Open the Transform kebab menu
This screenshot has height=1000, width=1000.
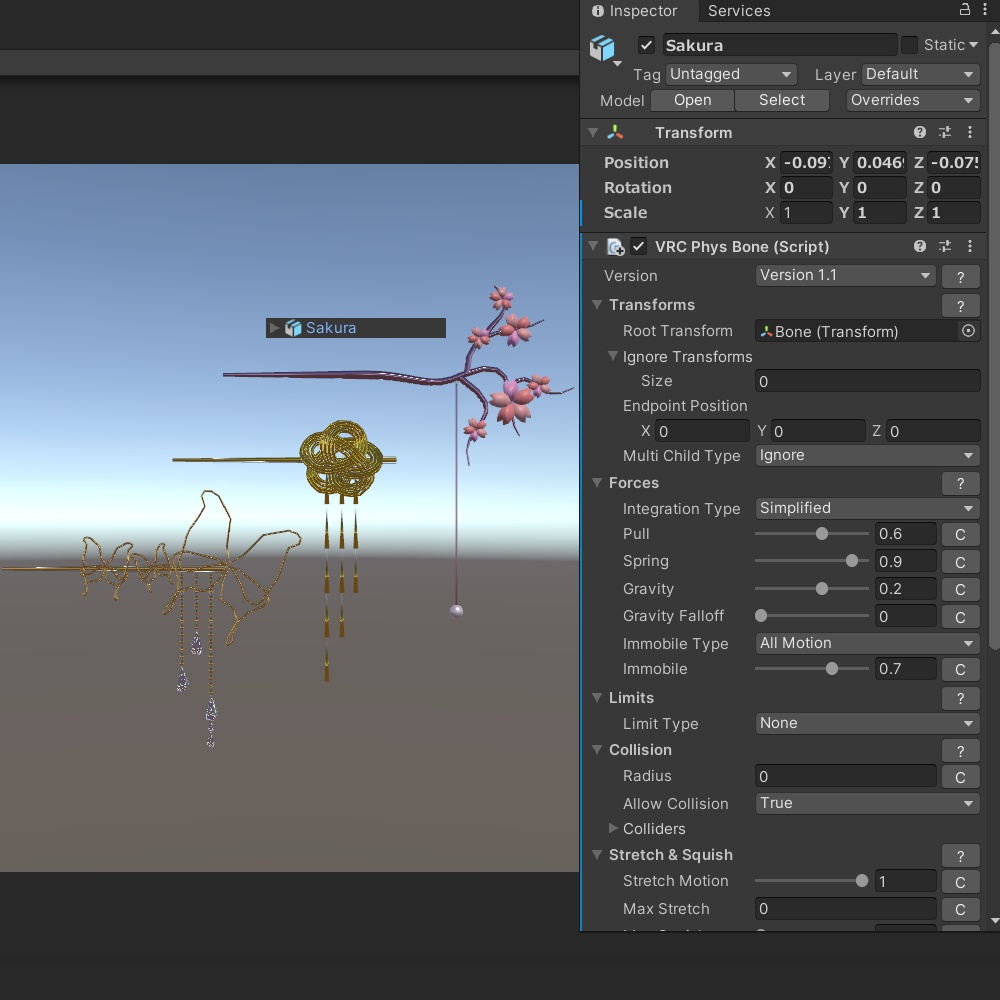coord(969,132)
